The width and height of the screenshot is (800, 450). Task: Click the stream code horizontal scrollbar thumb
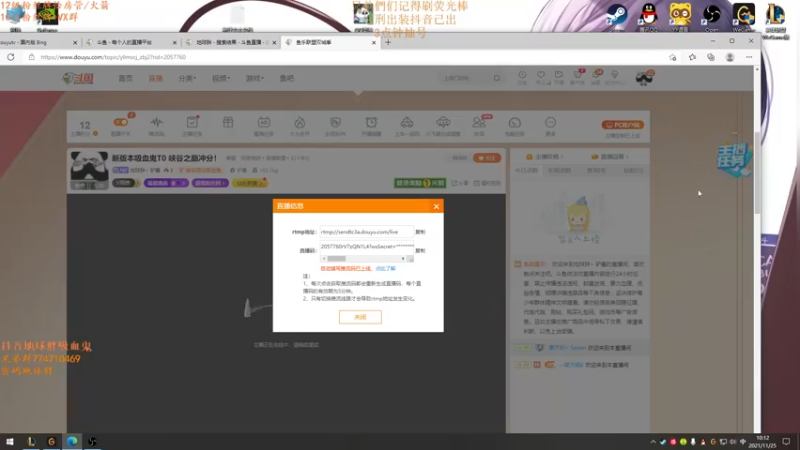click(337, 259)
